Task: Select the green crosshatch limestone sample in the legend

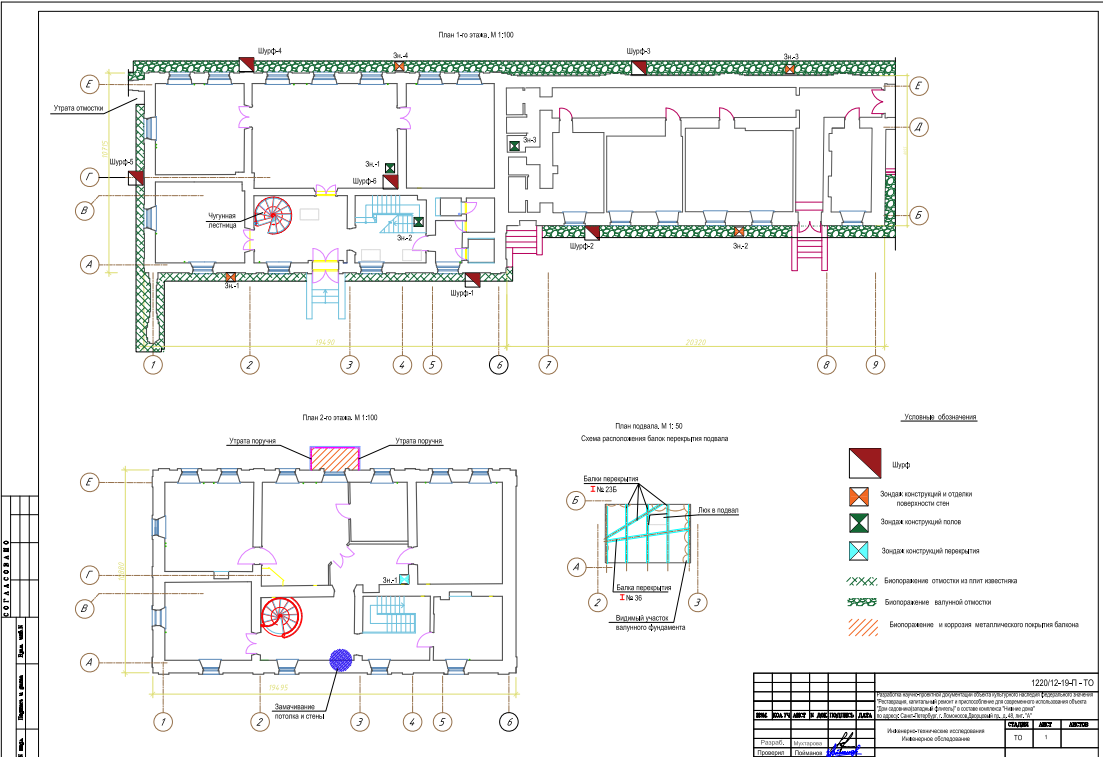Action: (x=861, y=581)
